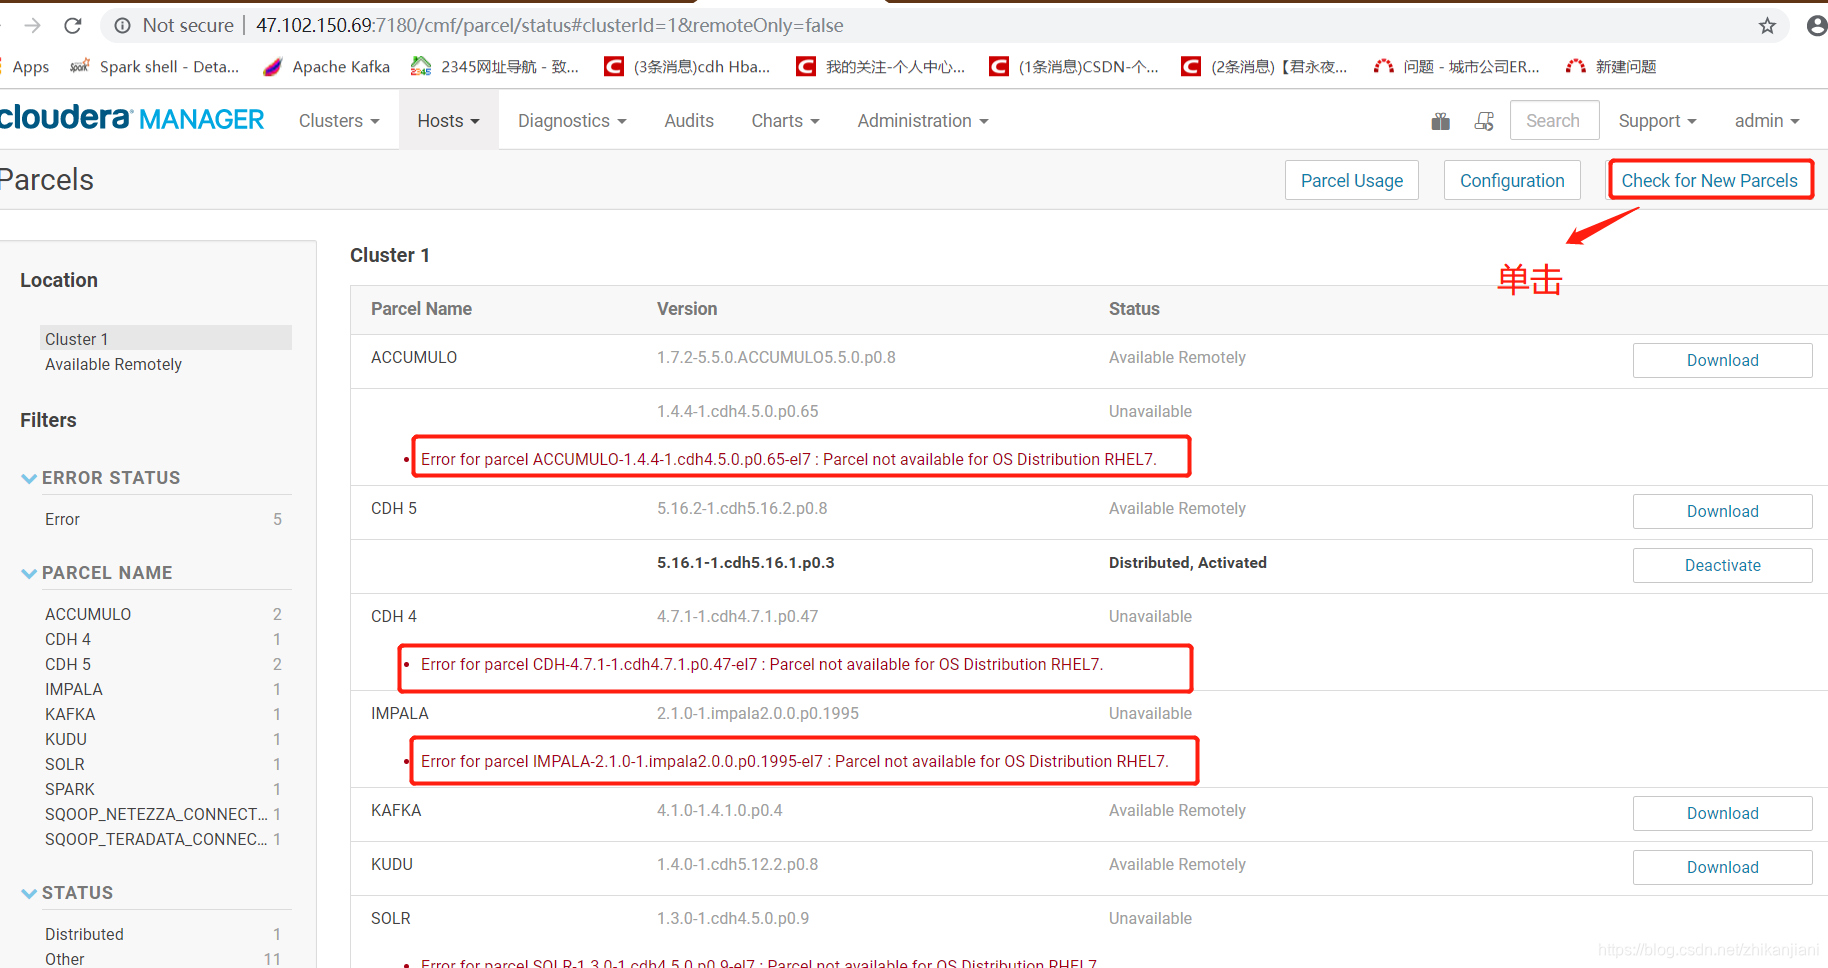Open the Support dropdown menu
1828x968 pixels.
pyautogui.click(x=1657, y=121)
